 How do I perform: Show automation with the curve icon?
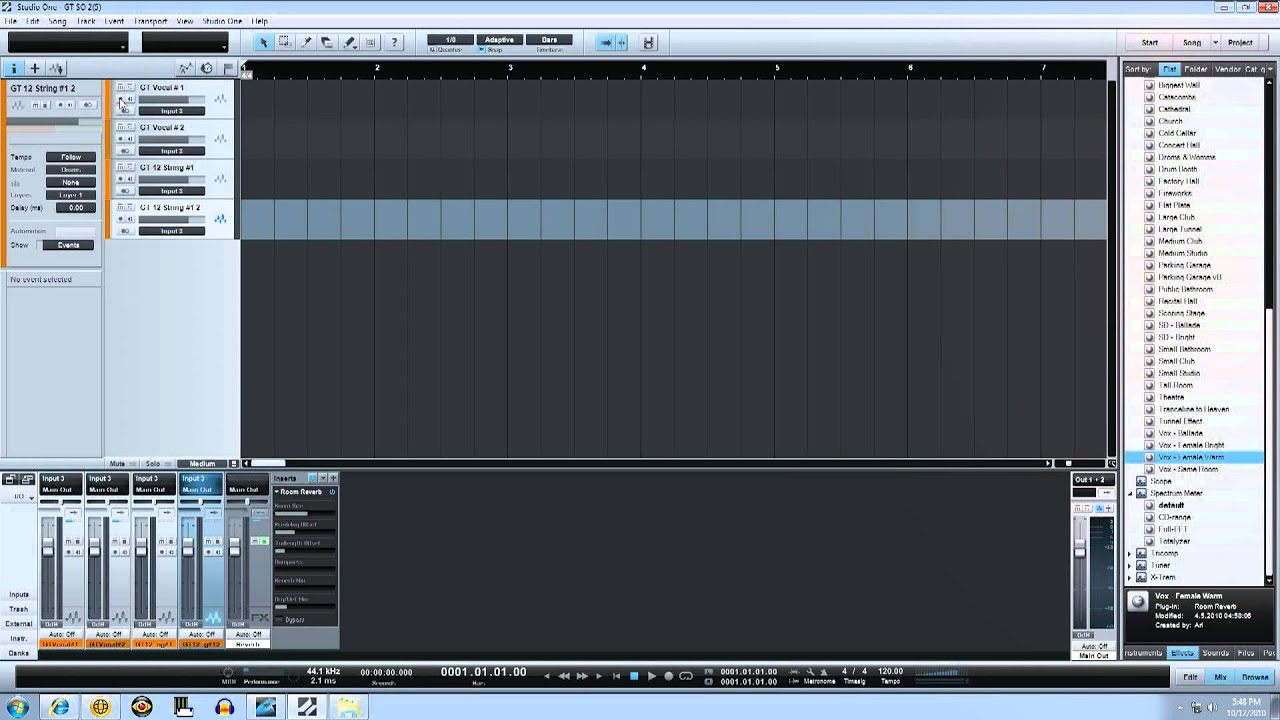tap(185, 69)
